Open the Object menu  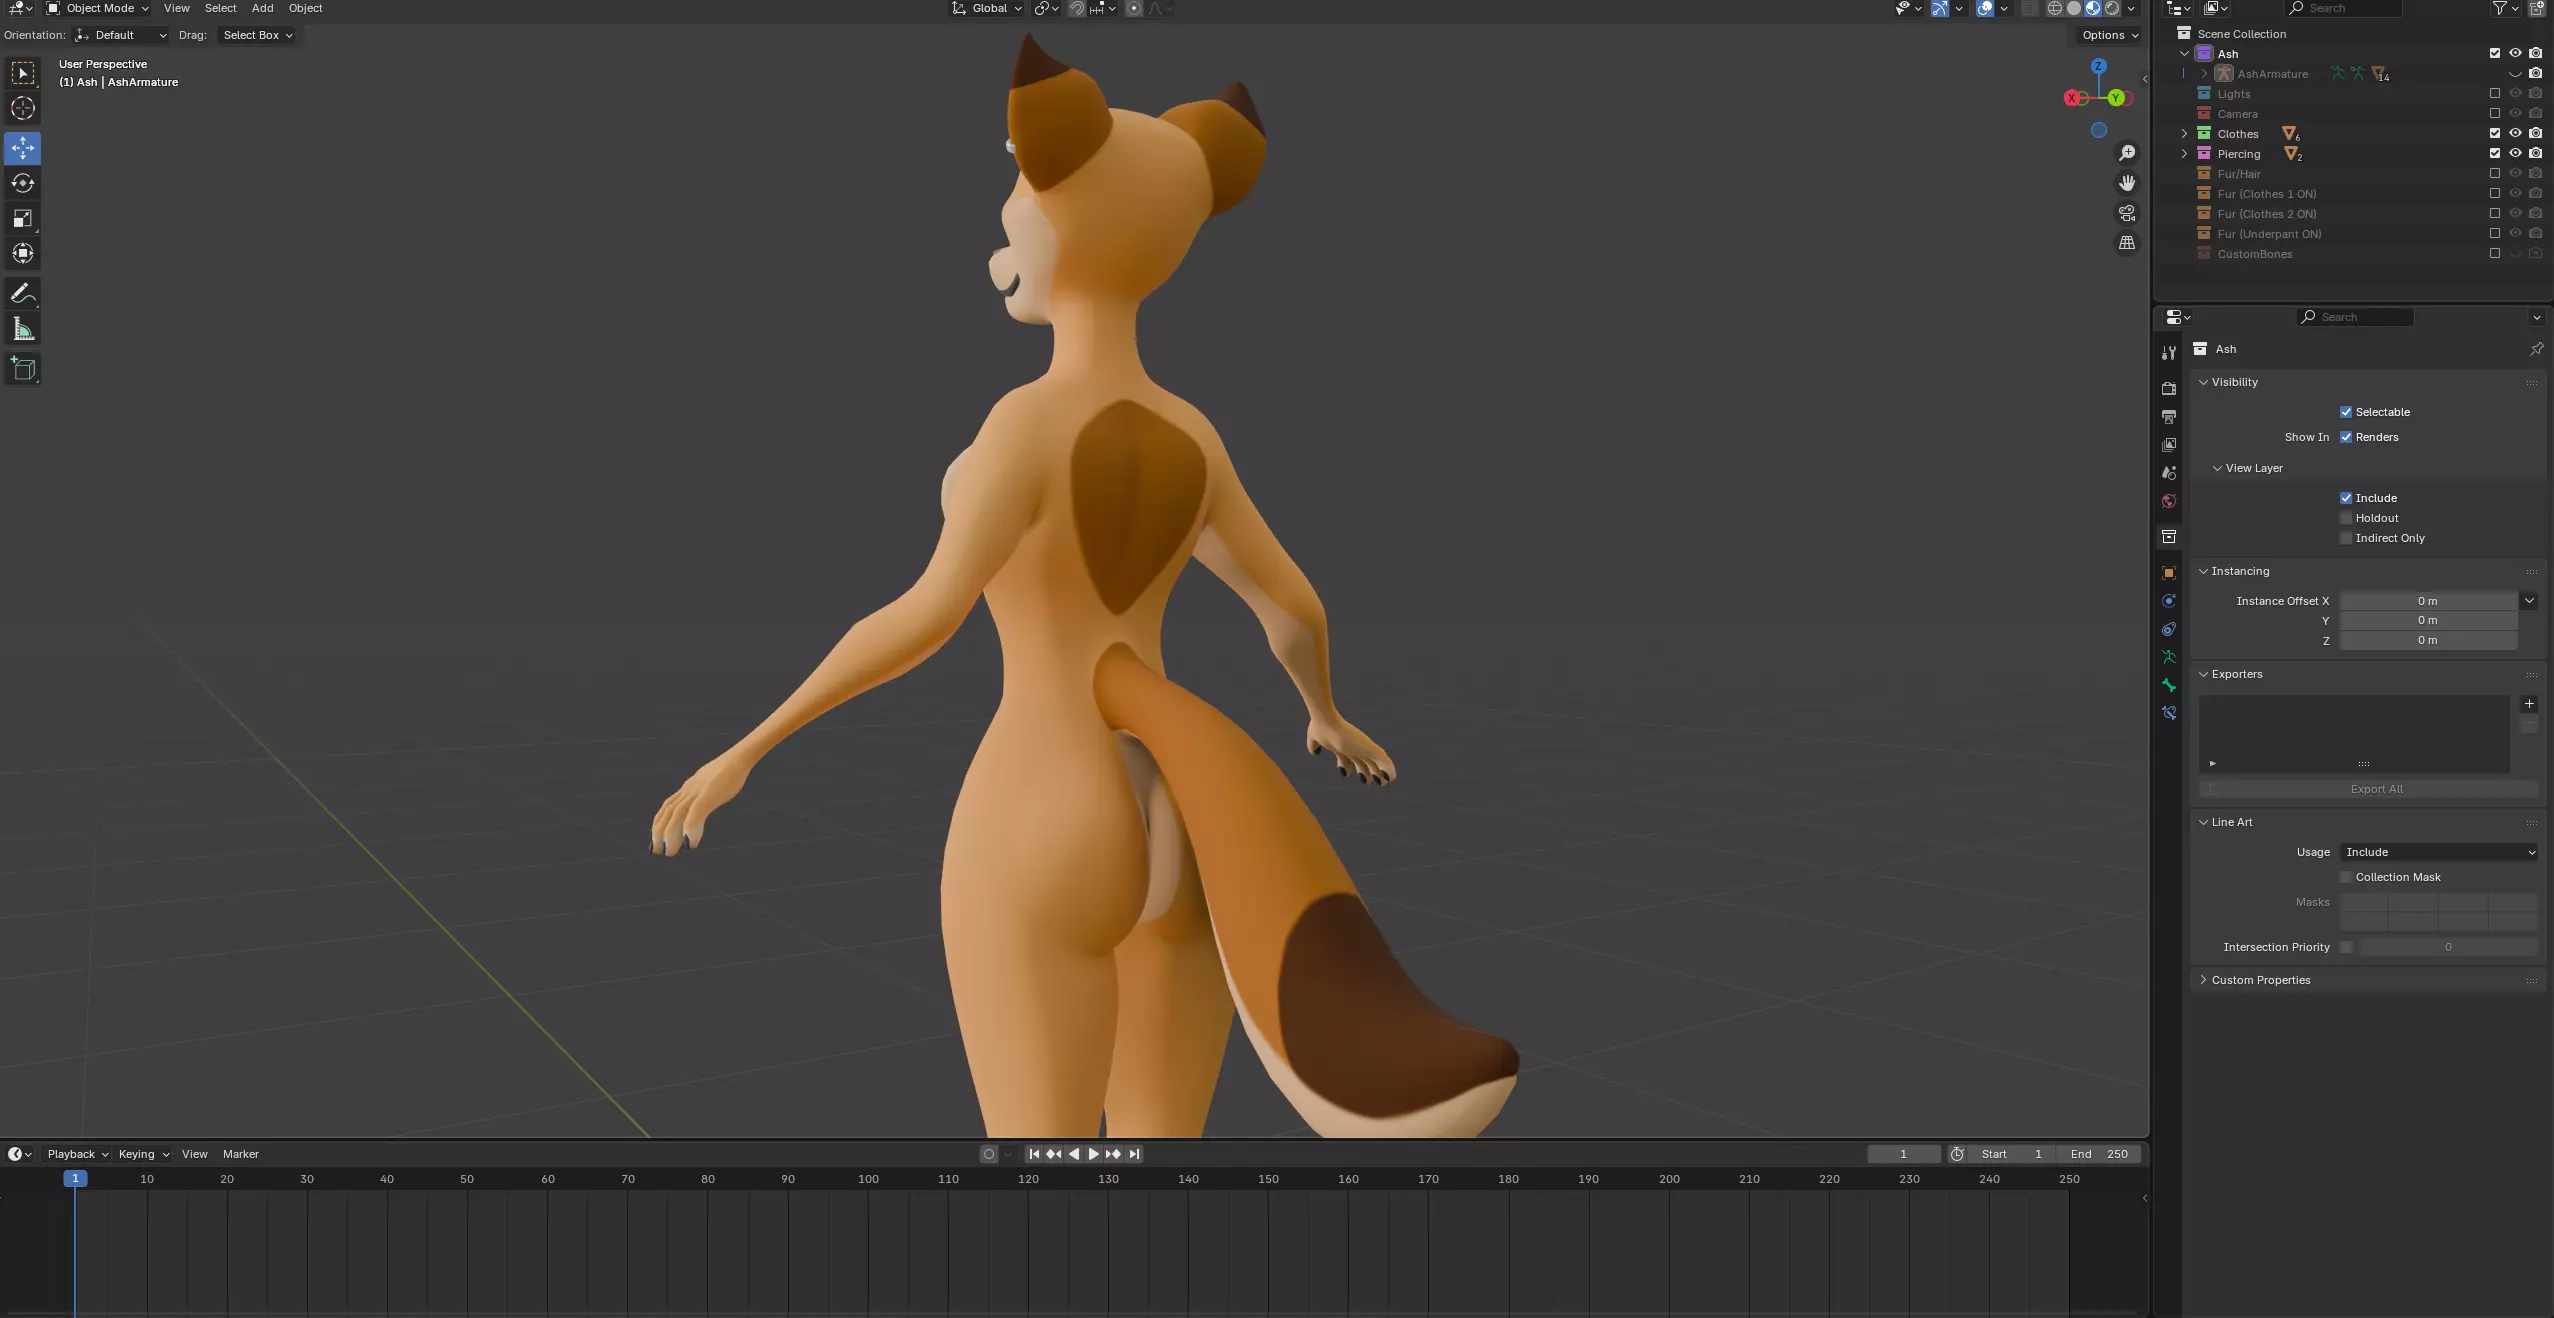(305, 8)
